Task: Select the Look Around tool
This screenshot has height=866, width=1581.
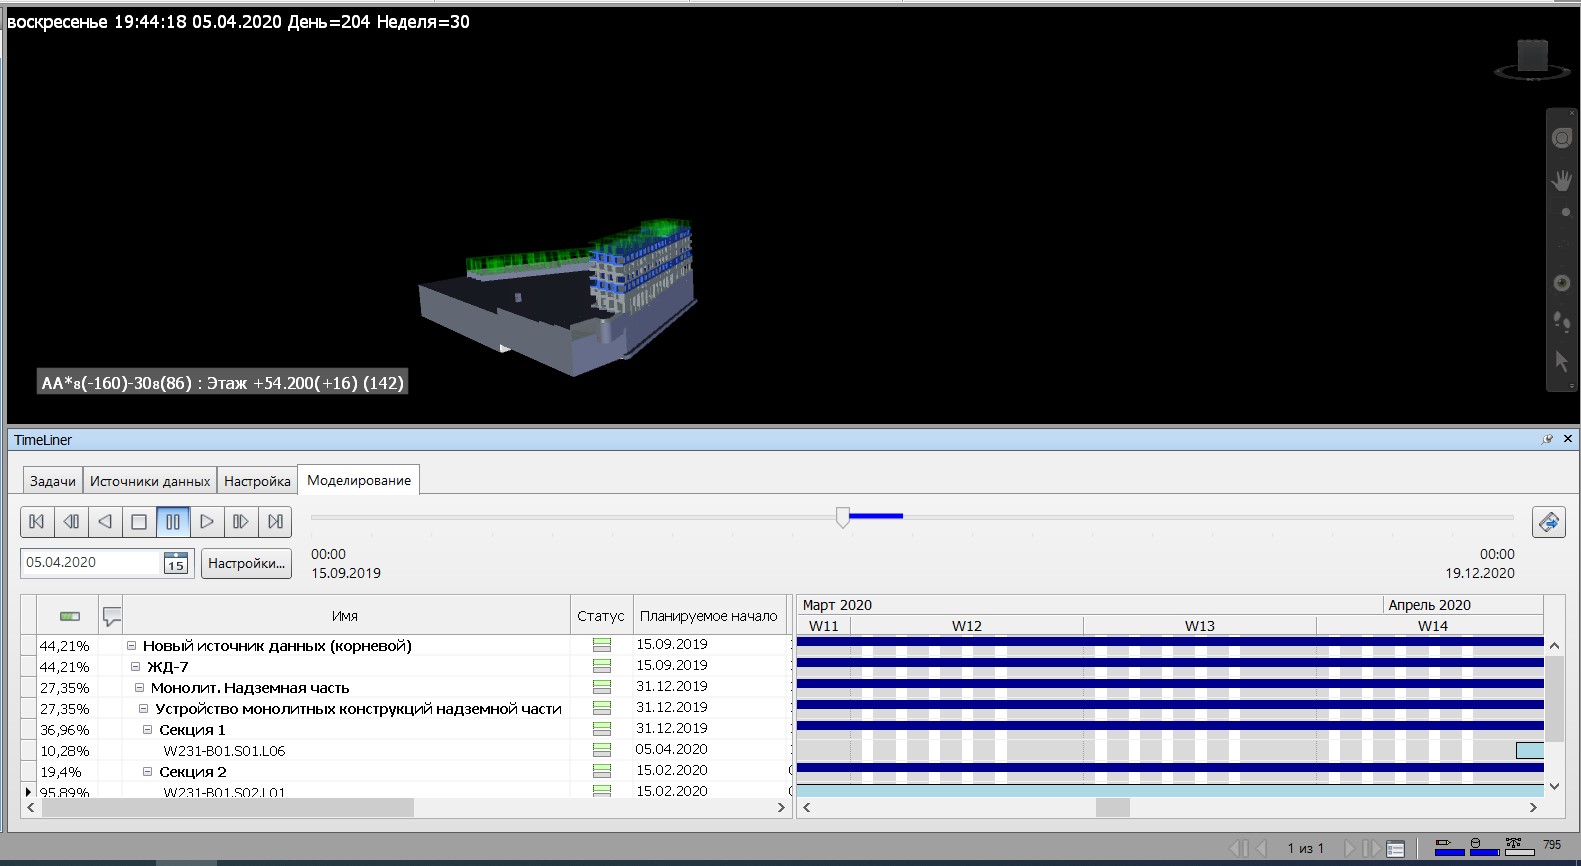Action: (x=1562, y=283)
